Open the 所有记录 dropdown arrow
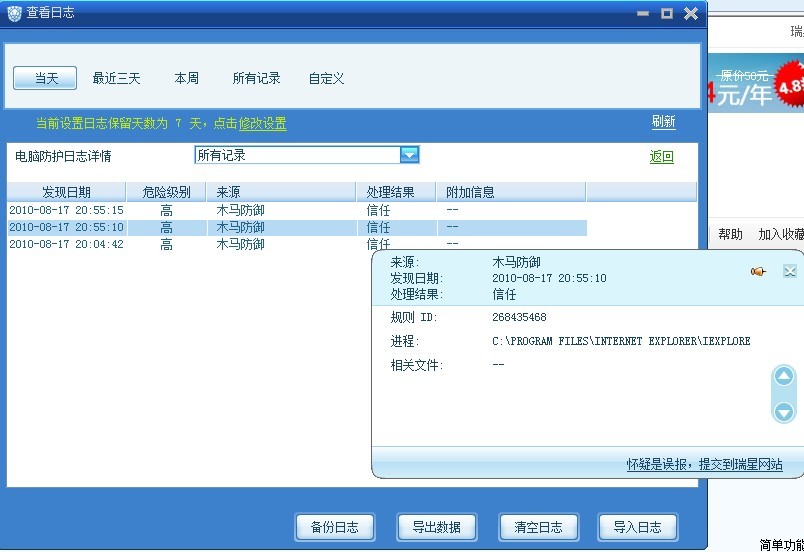This screenshot has height=552, width=804. coord(409,155)
